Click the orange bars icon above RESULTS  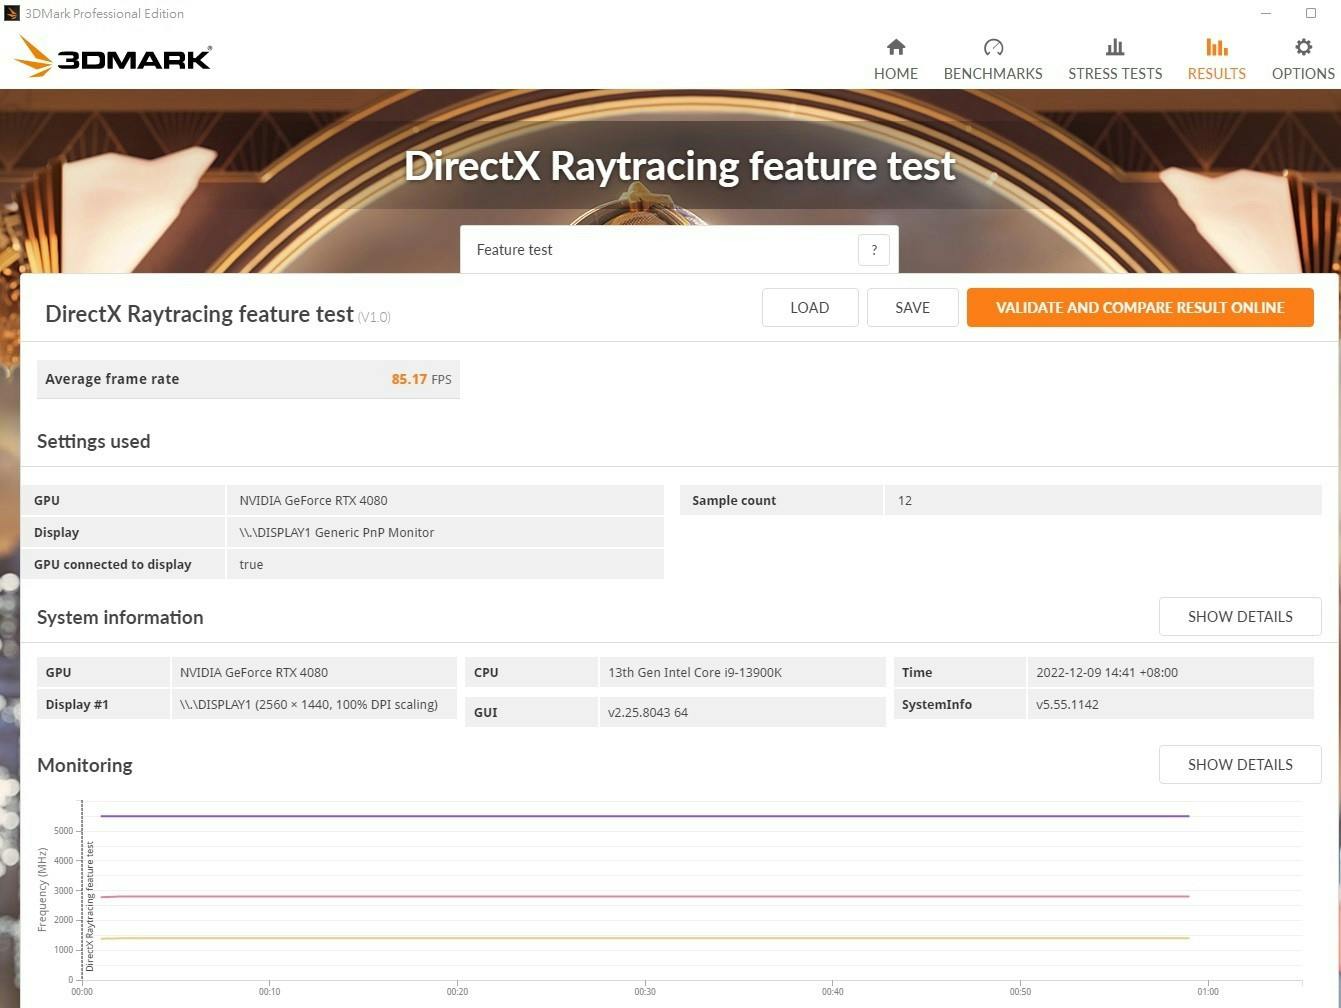[x=1216, y=47]
